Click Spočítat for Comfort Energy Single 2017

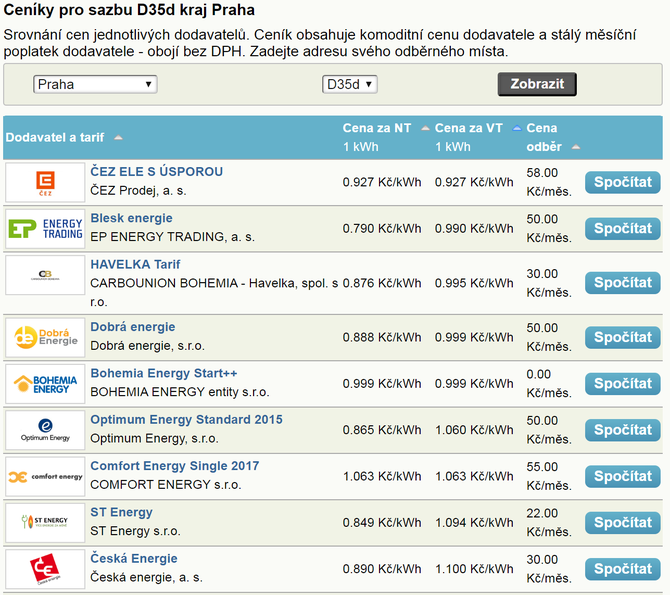623,477
